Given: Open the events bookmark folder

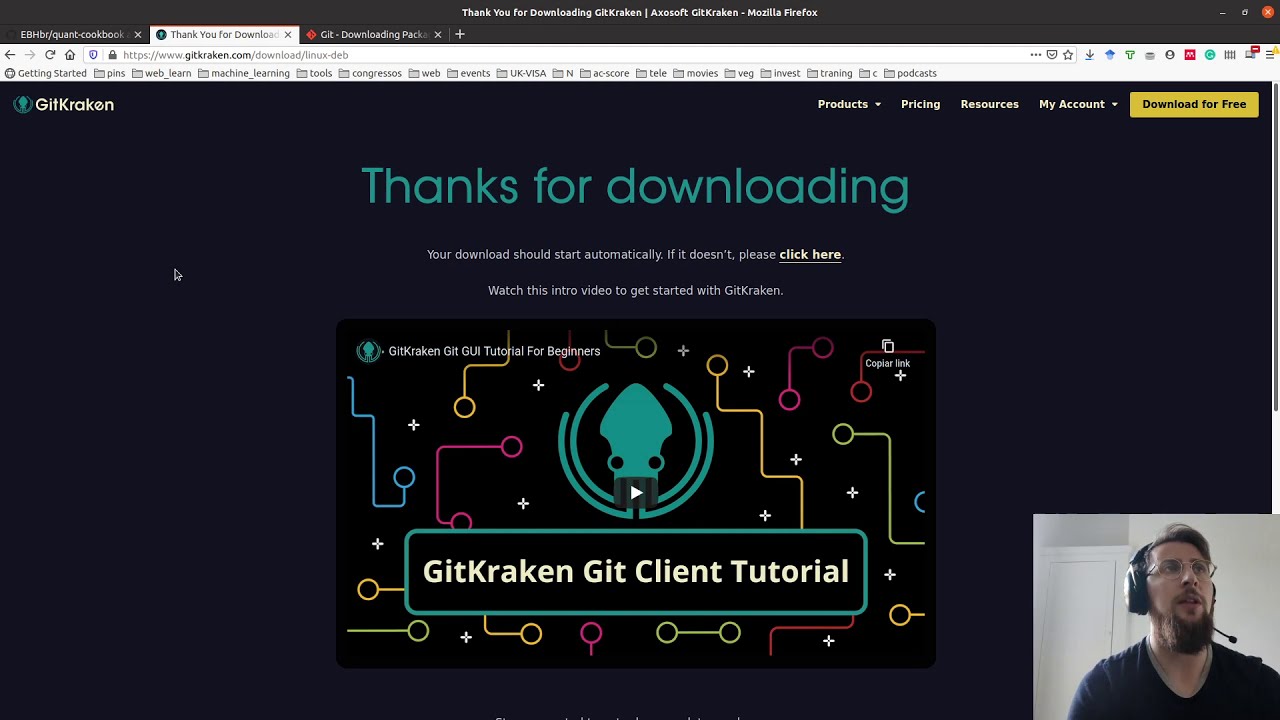Looking at the screenshot, I should pyautogui.click(x=469, y=73).
